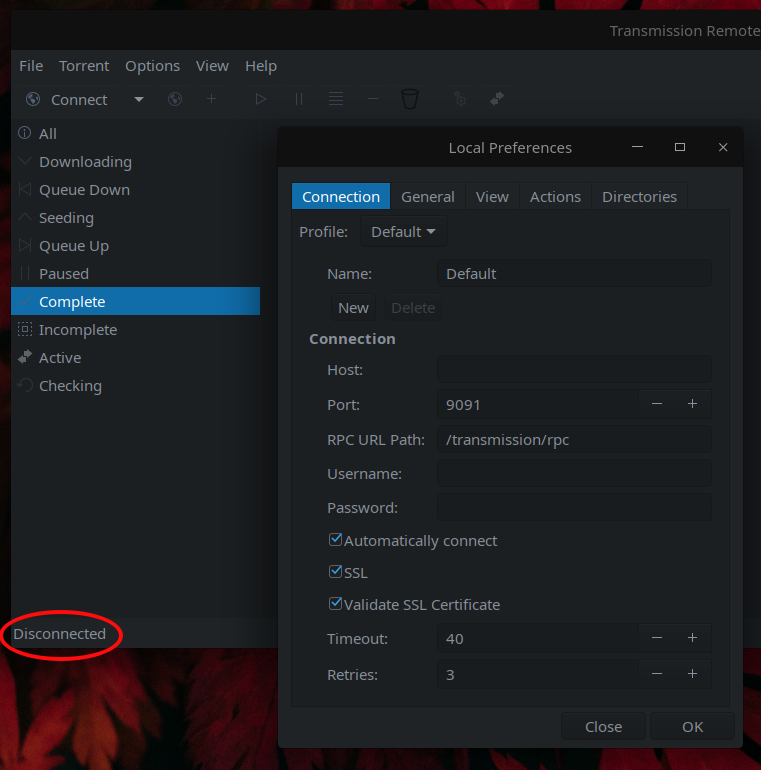761x772 pixels.
Task: Click the Host input field
Action: pos(574,369)
